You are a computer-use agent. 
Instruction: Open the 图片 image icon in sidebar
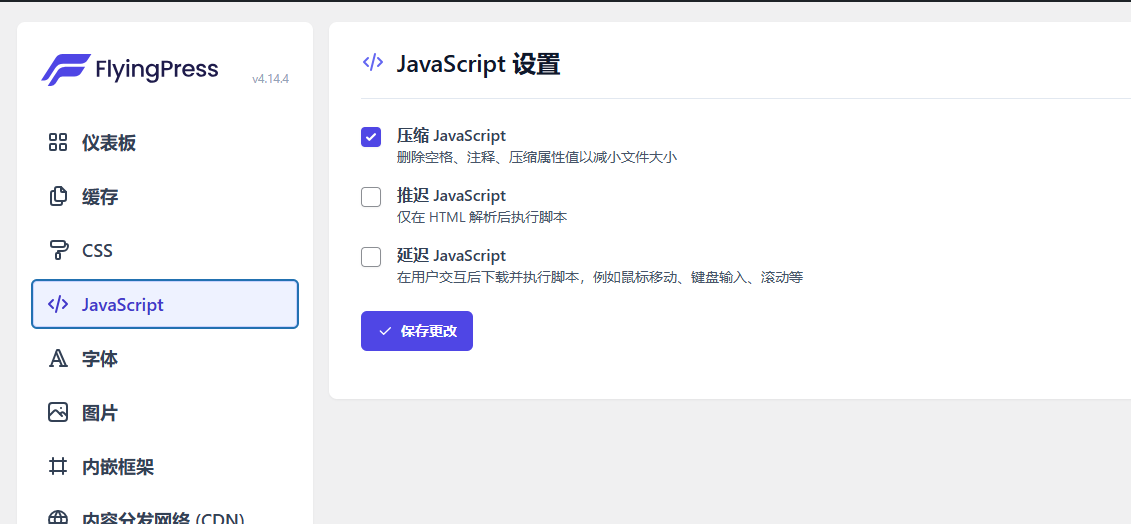pyautogui.click(x=58, y=413)
